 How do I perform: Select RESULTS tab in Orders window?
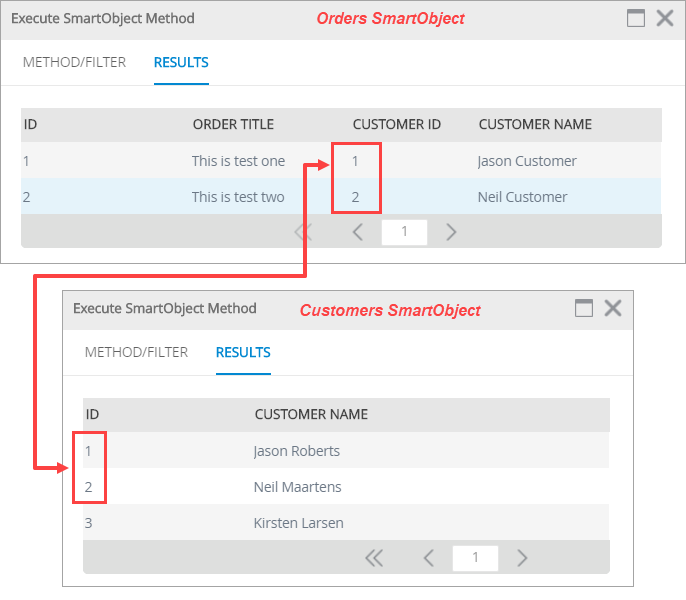tap(181, 62)
